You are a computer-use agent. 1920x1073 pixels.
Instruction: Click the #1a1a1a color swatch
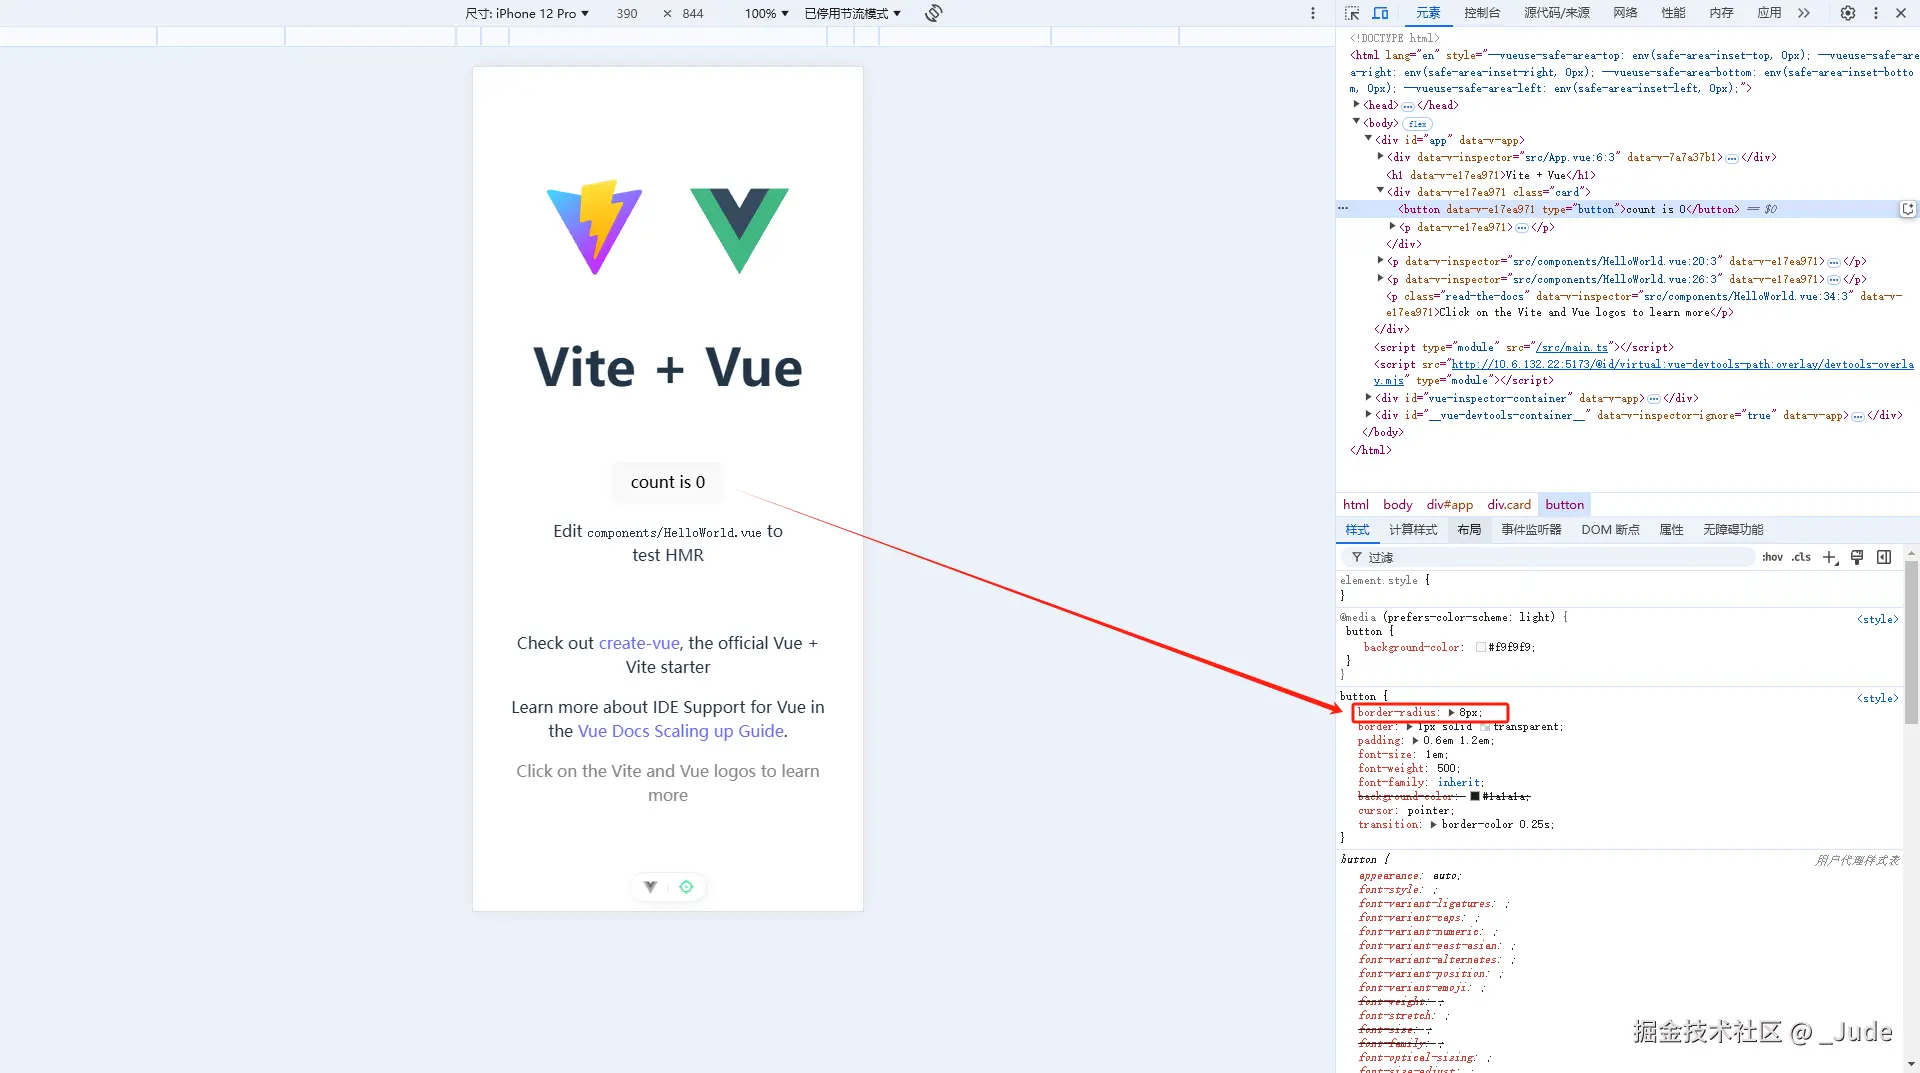click(1475, 797)
